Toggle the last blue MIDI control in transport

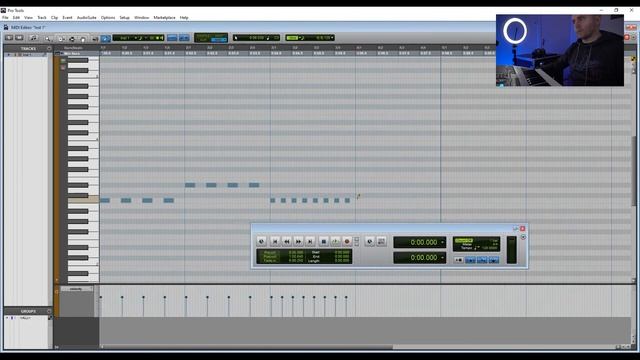click(493, 260)
